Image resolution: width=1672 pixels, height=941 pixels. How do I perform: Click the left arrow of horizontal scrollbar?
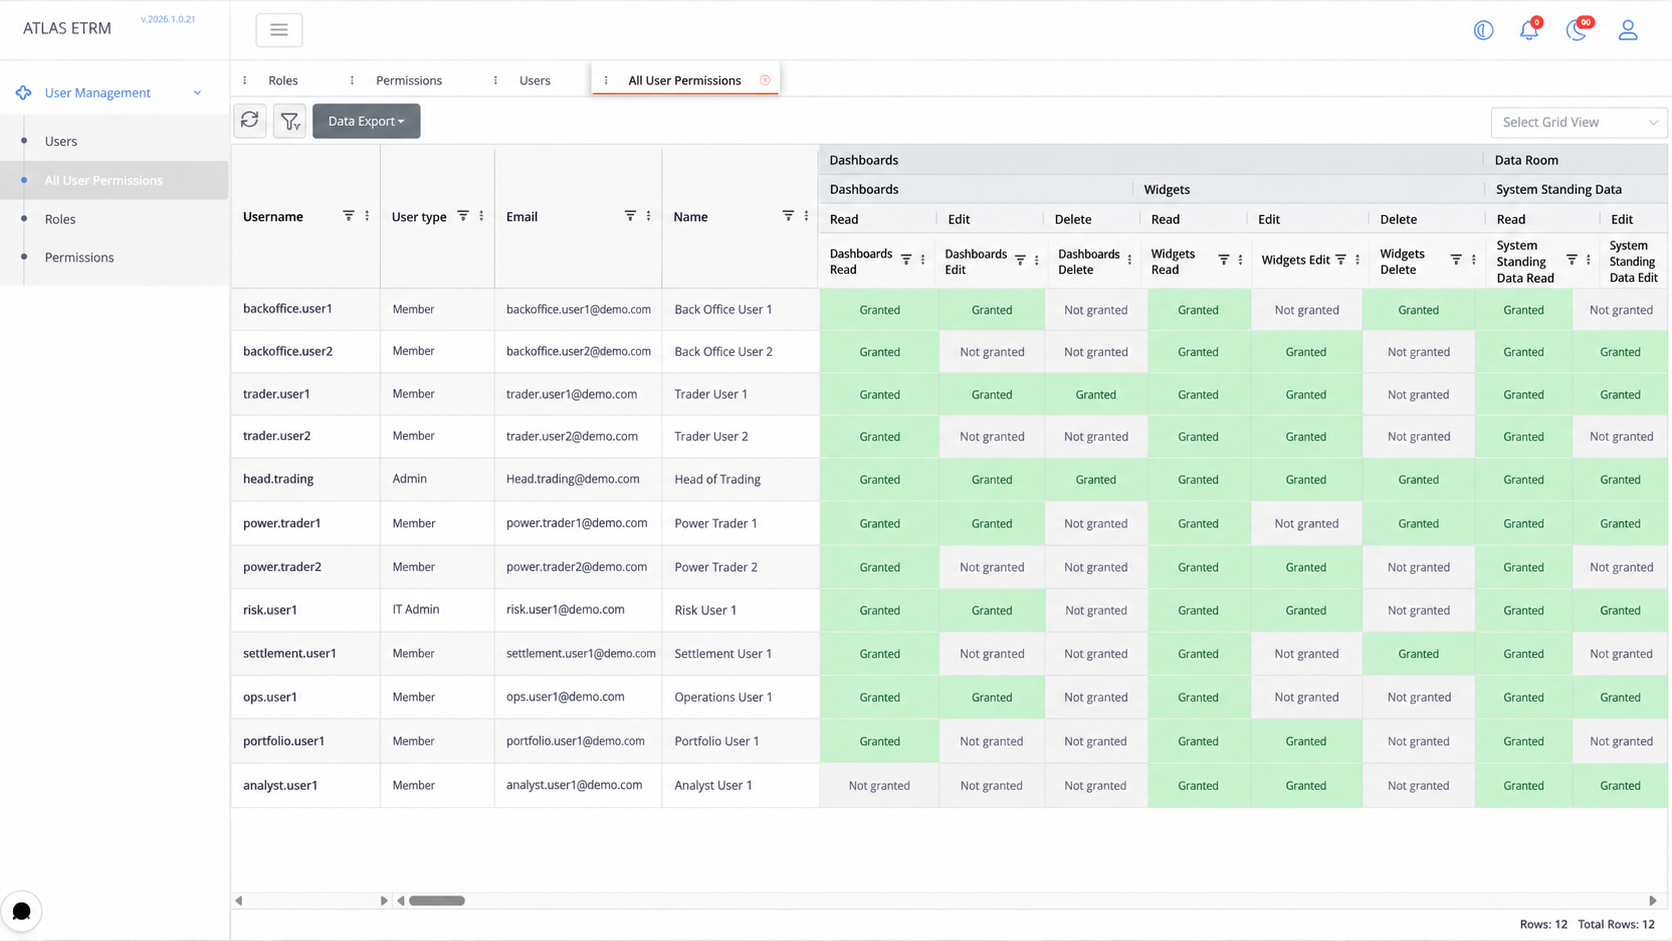(x=401, y=901)
